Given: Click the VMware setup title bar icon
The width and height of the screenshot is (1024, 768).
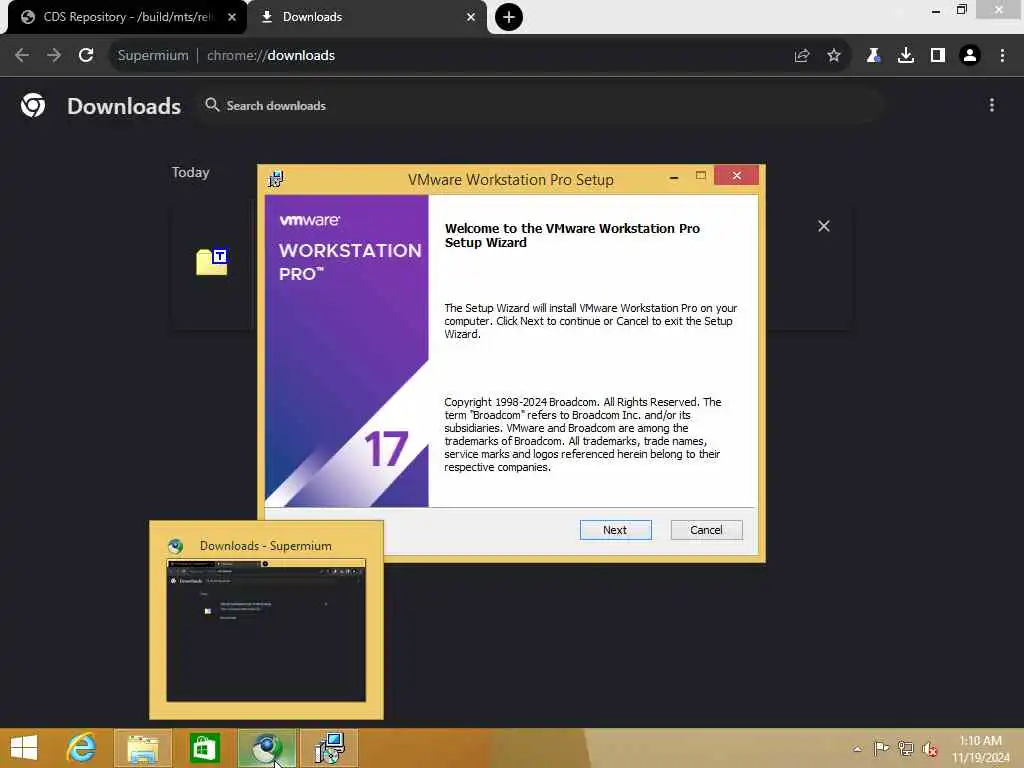Looking at the screenshot, I should click(x=276, y=178).
